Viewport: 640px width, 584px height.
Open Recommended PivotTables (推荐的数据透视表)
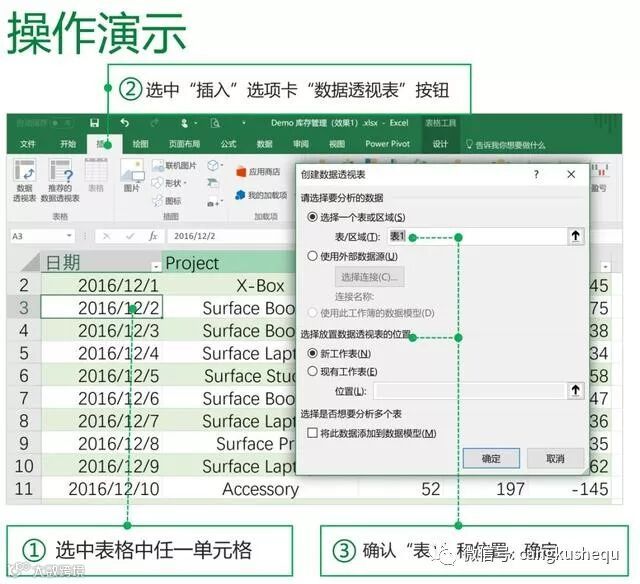[60, 180]
